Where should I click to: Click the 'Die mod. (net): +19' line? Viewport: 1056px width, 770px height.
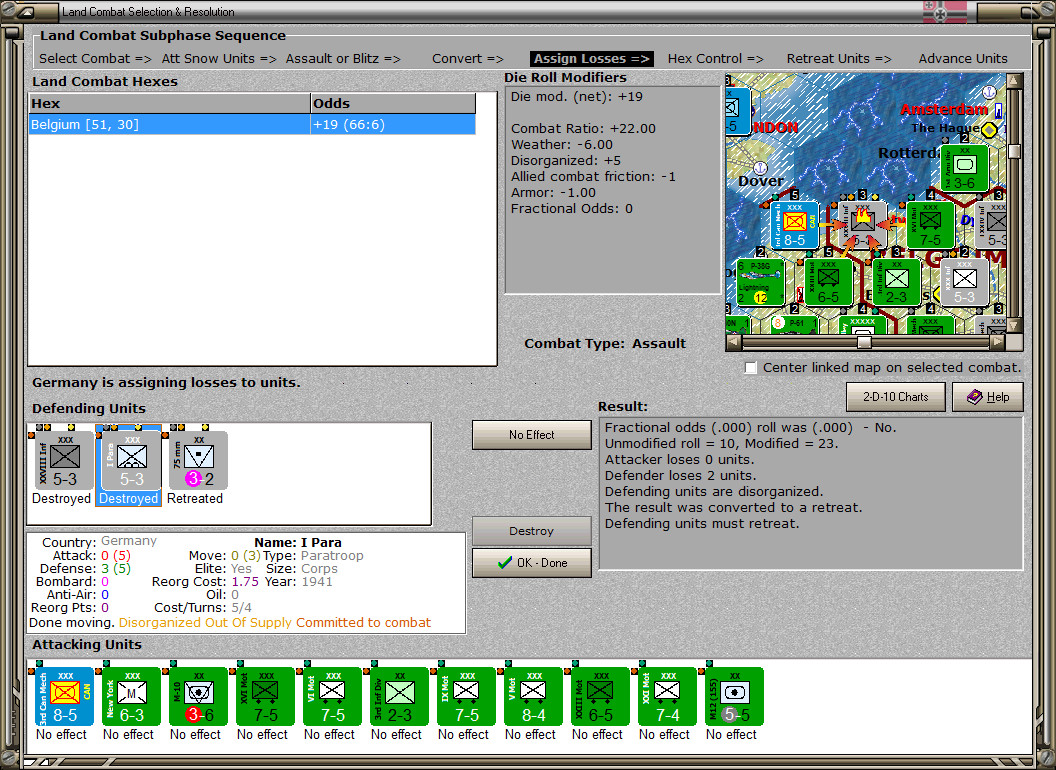pos(576,96)
